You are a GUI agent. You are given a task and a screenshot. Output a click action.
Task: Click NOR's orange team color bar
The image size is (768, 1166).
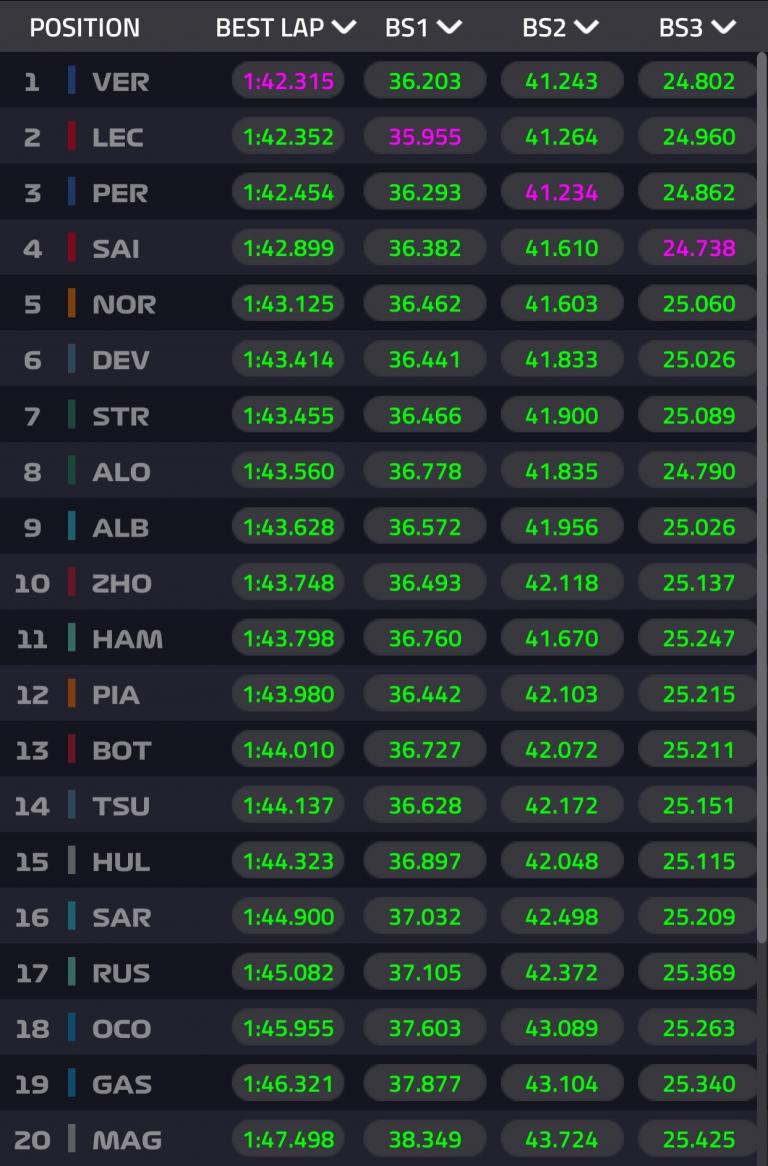[72, 303]
